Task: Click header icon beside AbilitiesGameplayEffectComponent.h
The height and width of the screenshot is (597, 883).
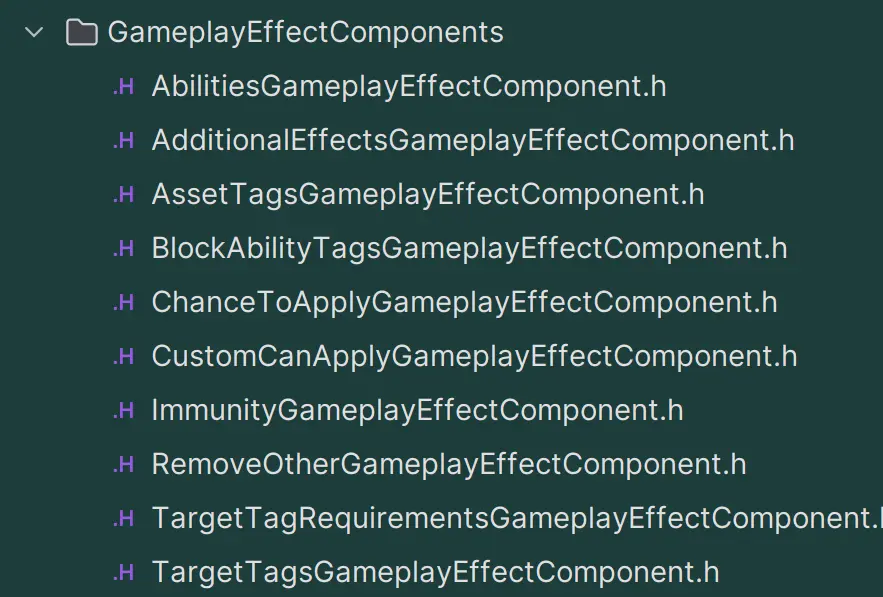Action: click(x=123, y=87)
